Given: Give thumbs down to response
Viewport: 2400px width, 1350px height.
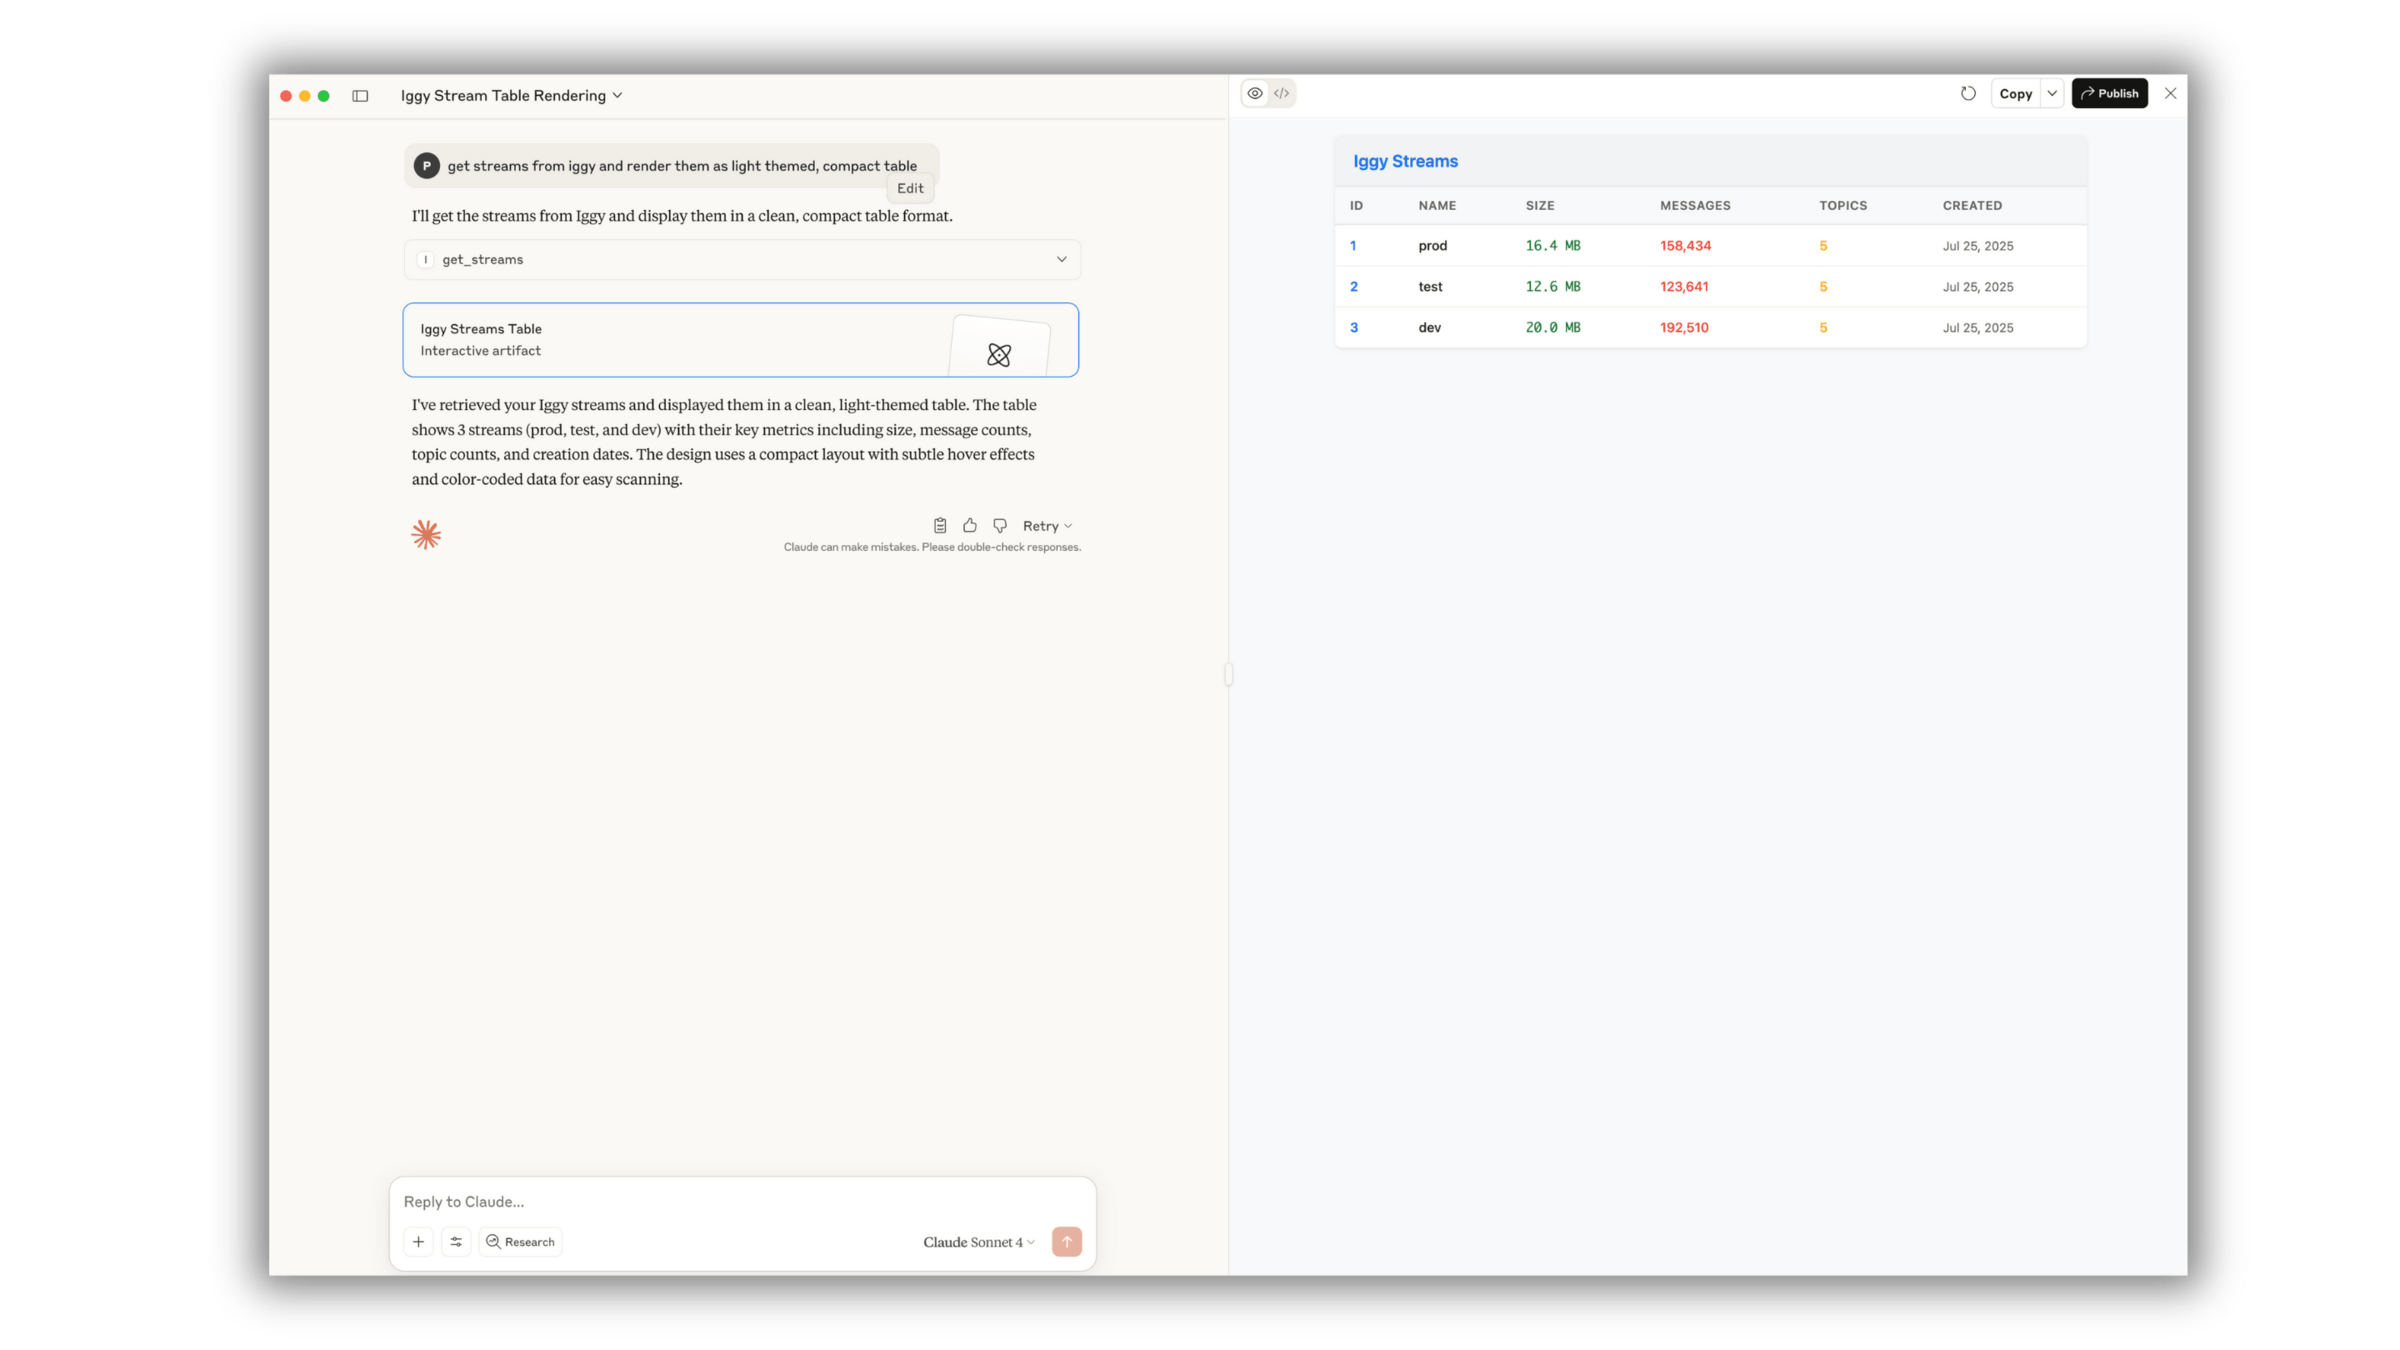Looking at the screenshot, I should [999, 526].
